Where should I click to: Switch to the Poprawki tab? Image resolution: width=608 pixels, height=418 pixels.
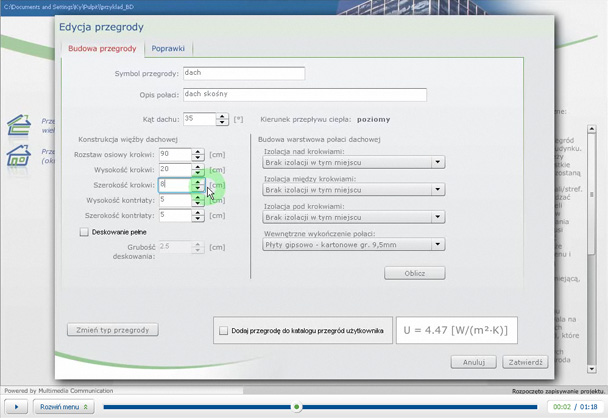point(168,48)
